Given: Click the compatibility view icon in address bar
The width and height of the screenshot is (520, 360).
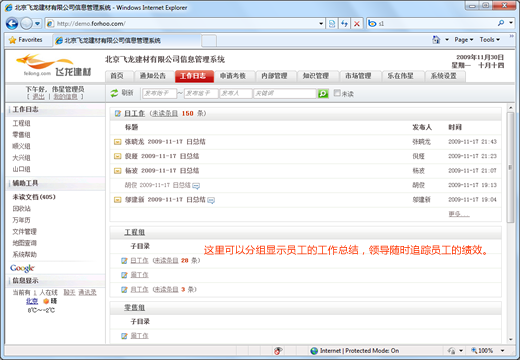Looking at the screenshot, I should click(332, 24).
